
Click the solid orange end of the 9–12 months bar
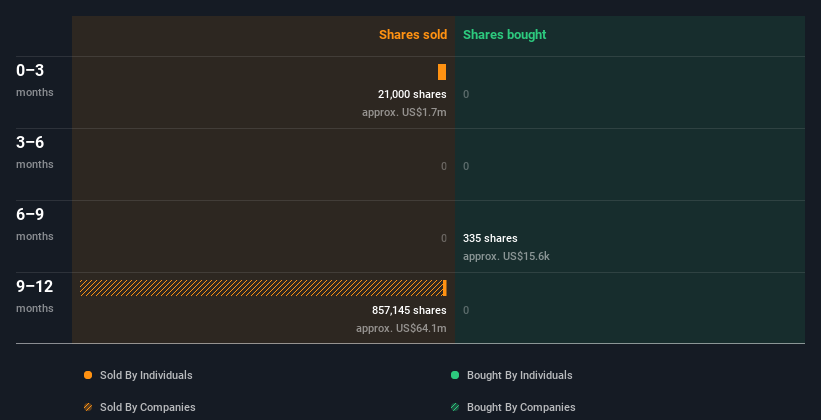pyautogui.click(x=445, y=288)
